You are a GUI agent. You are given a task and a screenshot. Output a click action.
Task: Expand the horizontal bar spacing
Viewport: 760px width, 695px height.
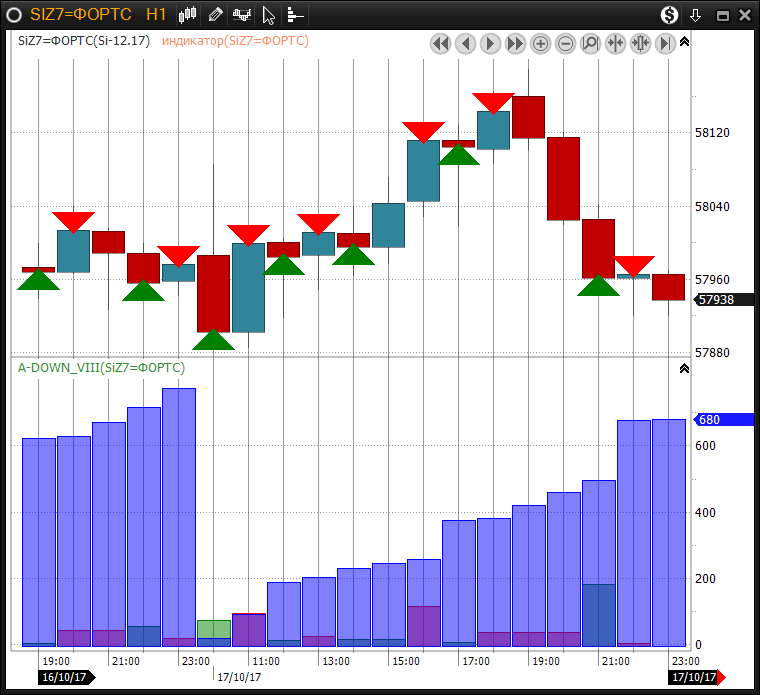click(640, 43)
